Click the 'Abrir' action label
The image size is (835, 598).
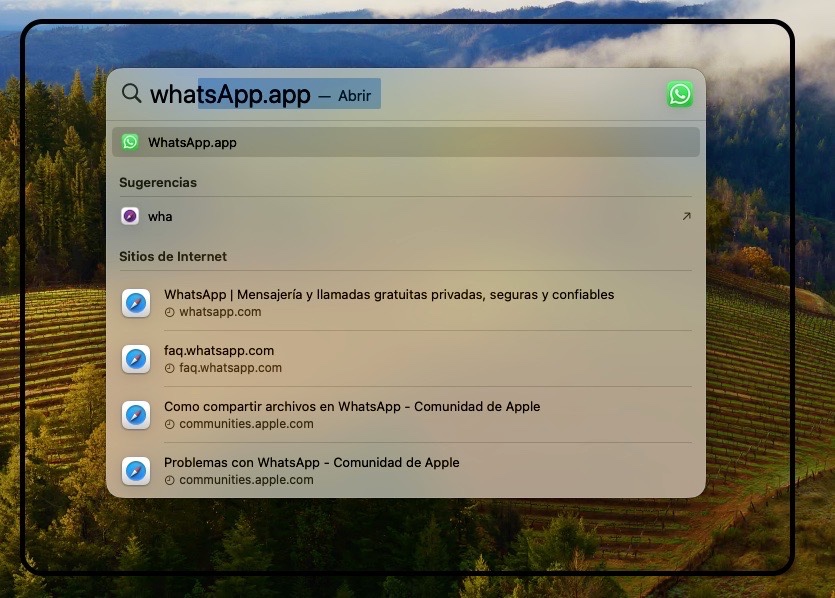(x=355, y=96)
